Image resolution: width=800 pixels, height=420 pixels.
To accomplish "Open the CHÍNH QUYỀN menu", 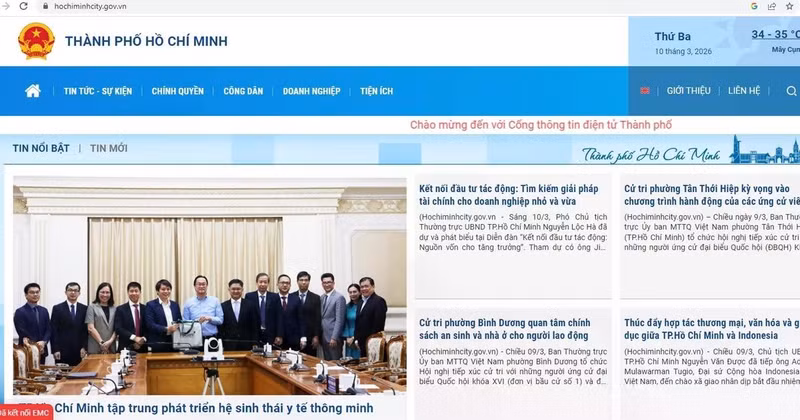I will tap(178, 91).
